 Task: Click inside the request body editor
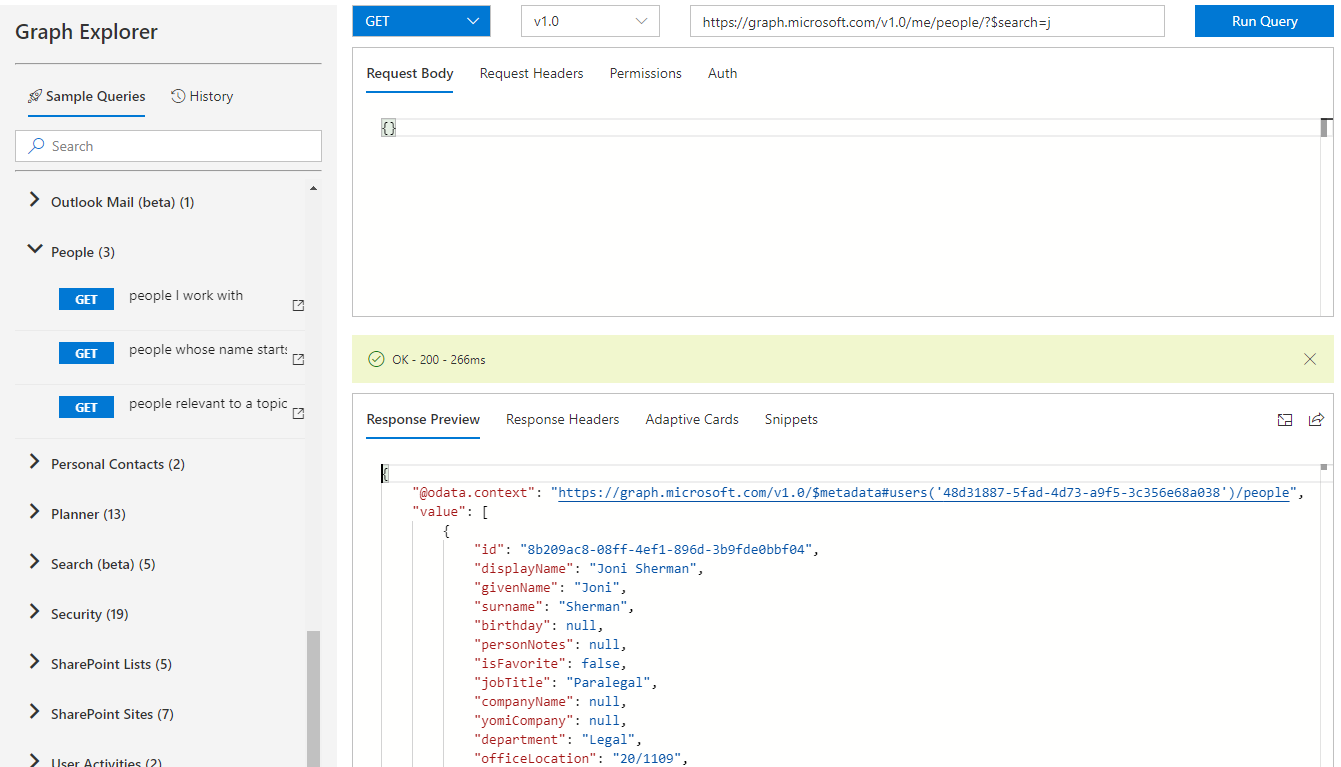[850, 215]
